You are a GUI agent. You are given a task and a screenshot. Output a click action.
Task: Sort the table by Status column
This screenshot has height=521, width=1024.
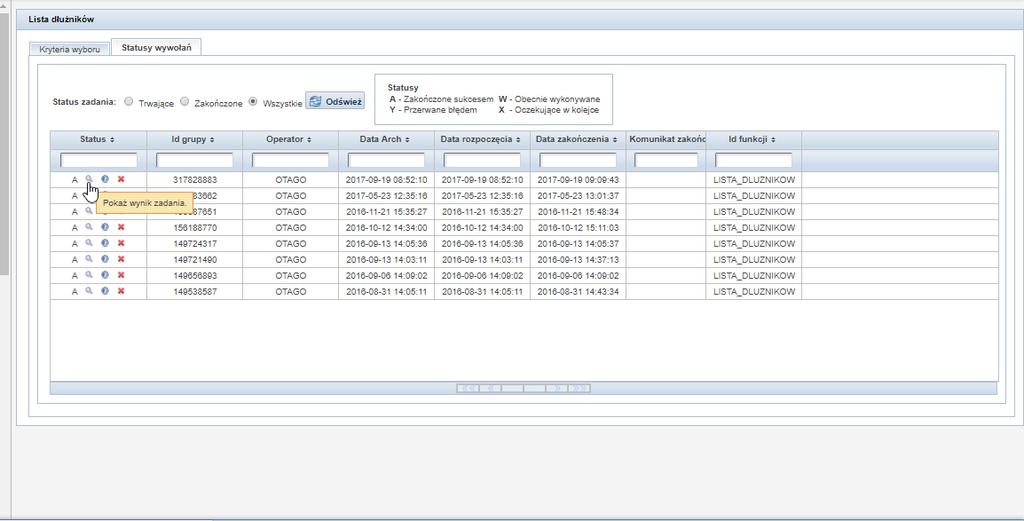click(x=98, y=140)
